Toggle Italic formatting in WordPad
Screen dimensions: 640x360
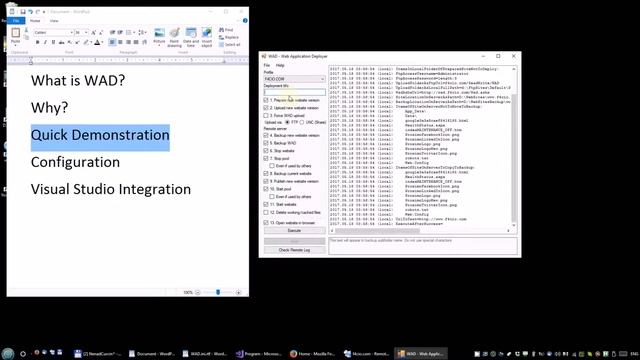[45, 42]
